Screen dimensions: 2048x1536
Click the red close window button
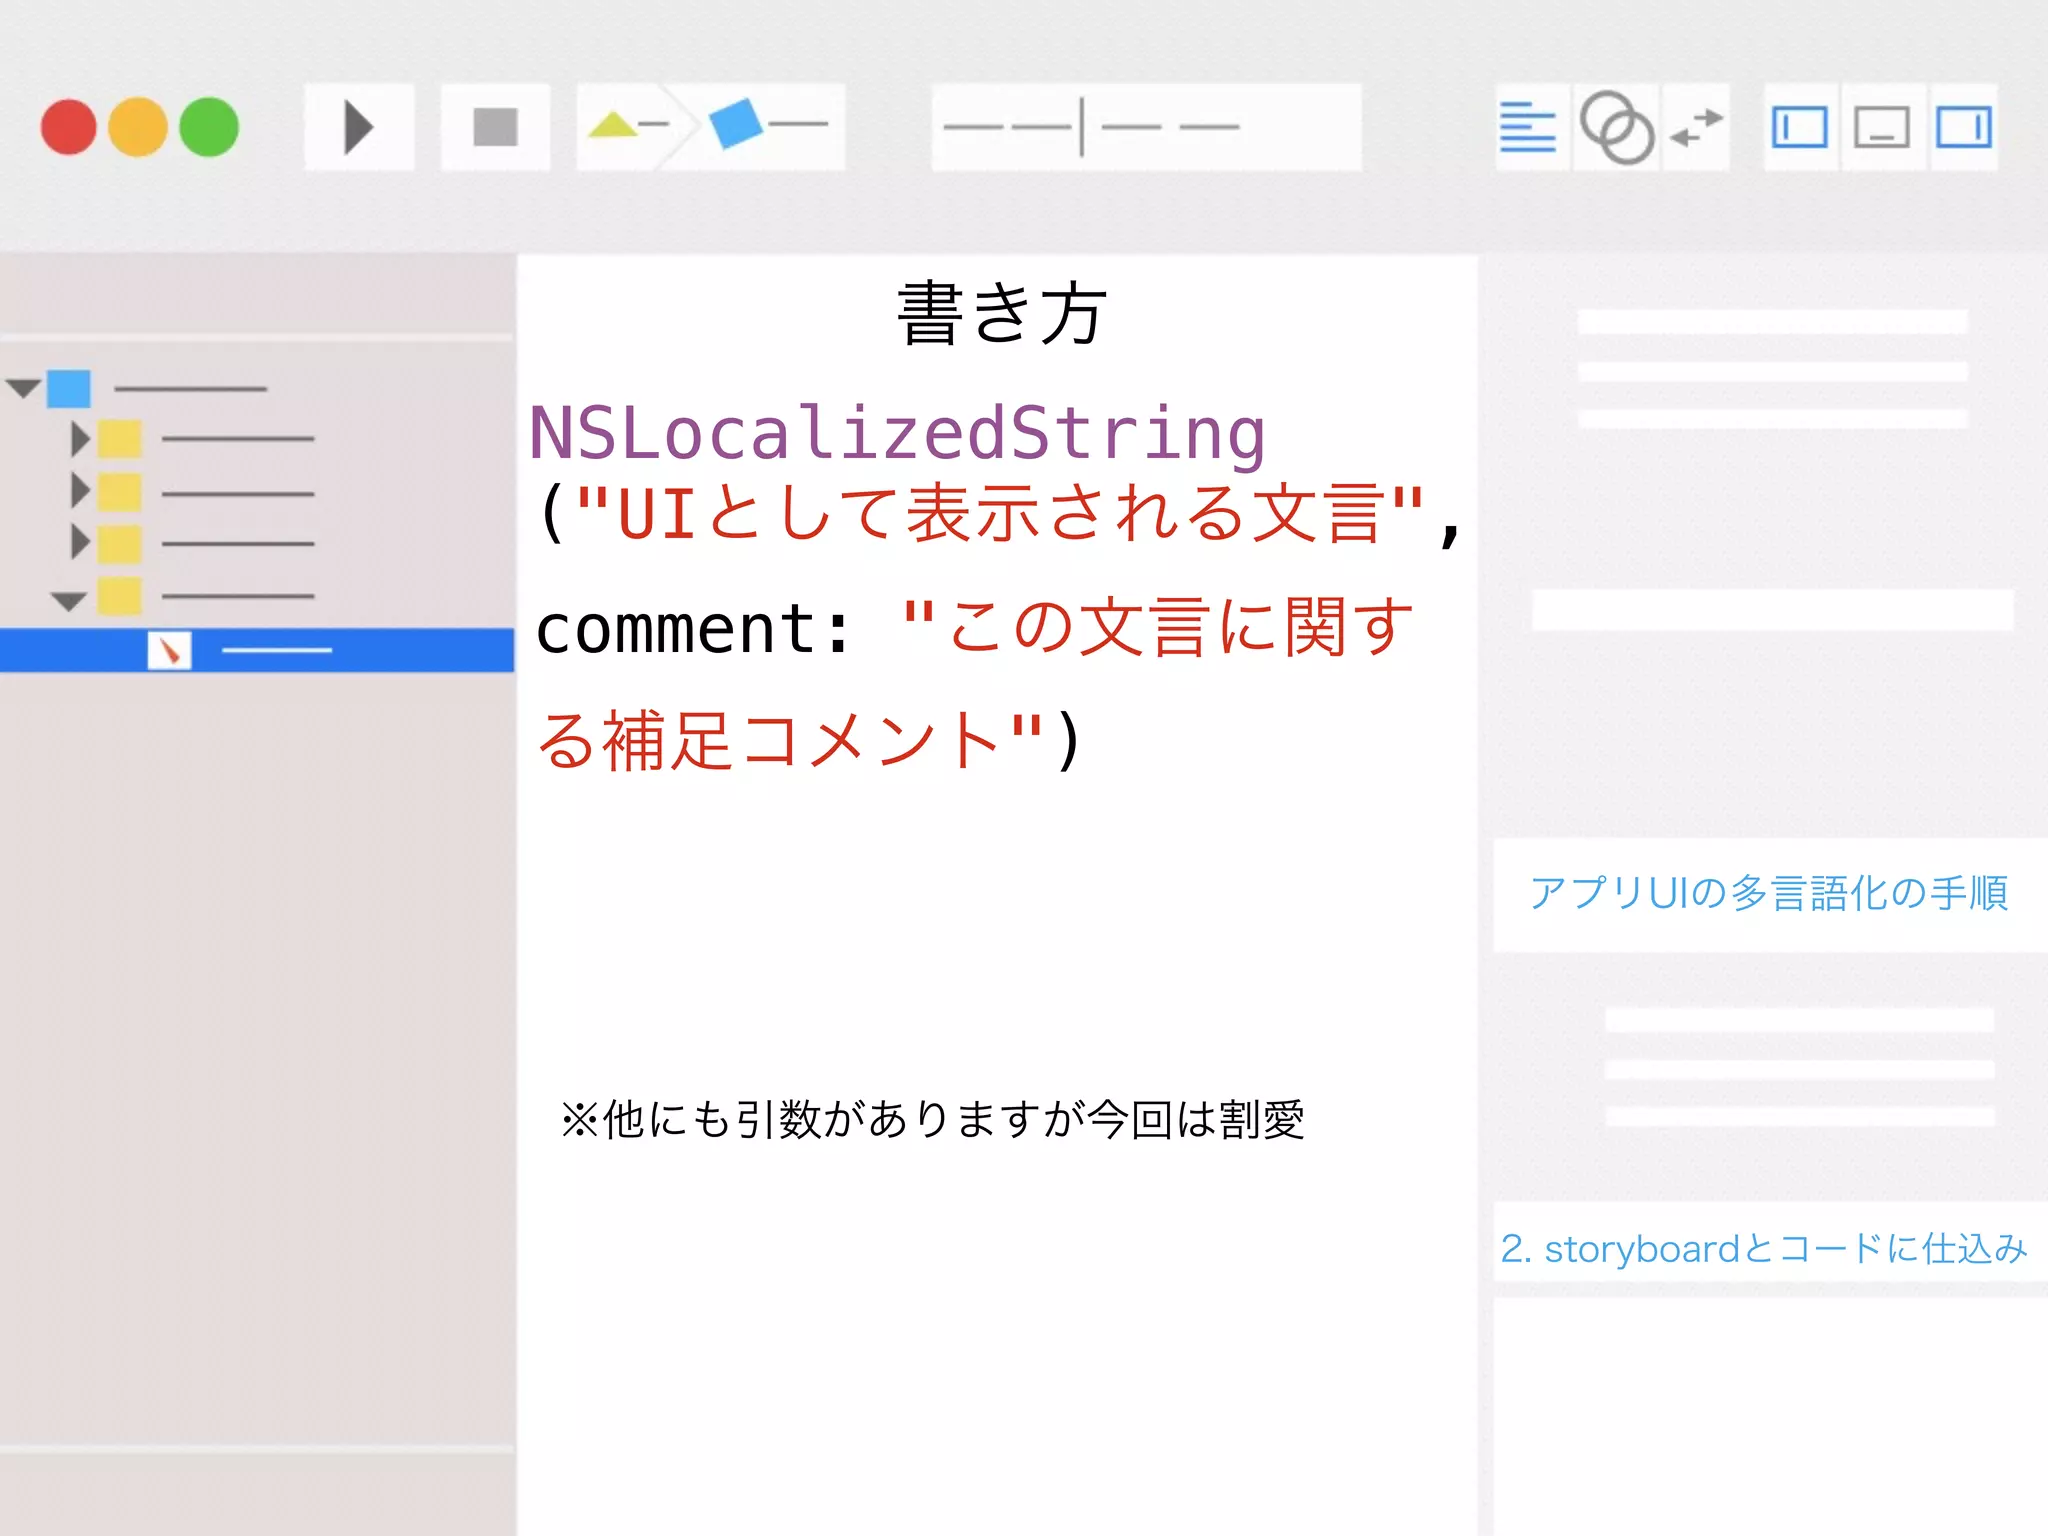point(68,127)
